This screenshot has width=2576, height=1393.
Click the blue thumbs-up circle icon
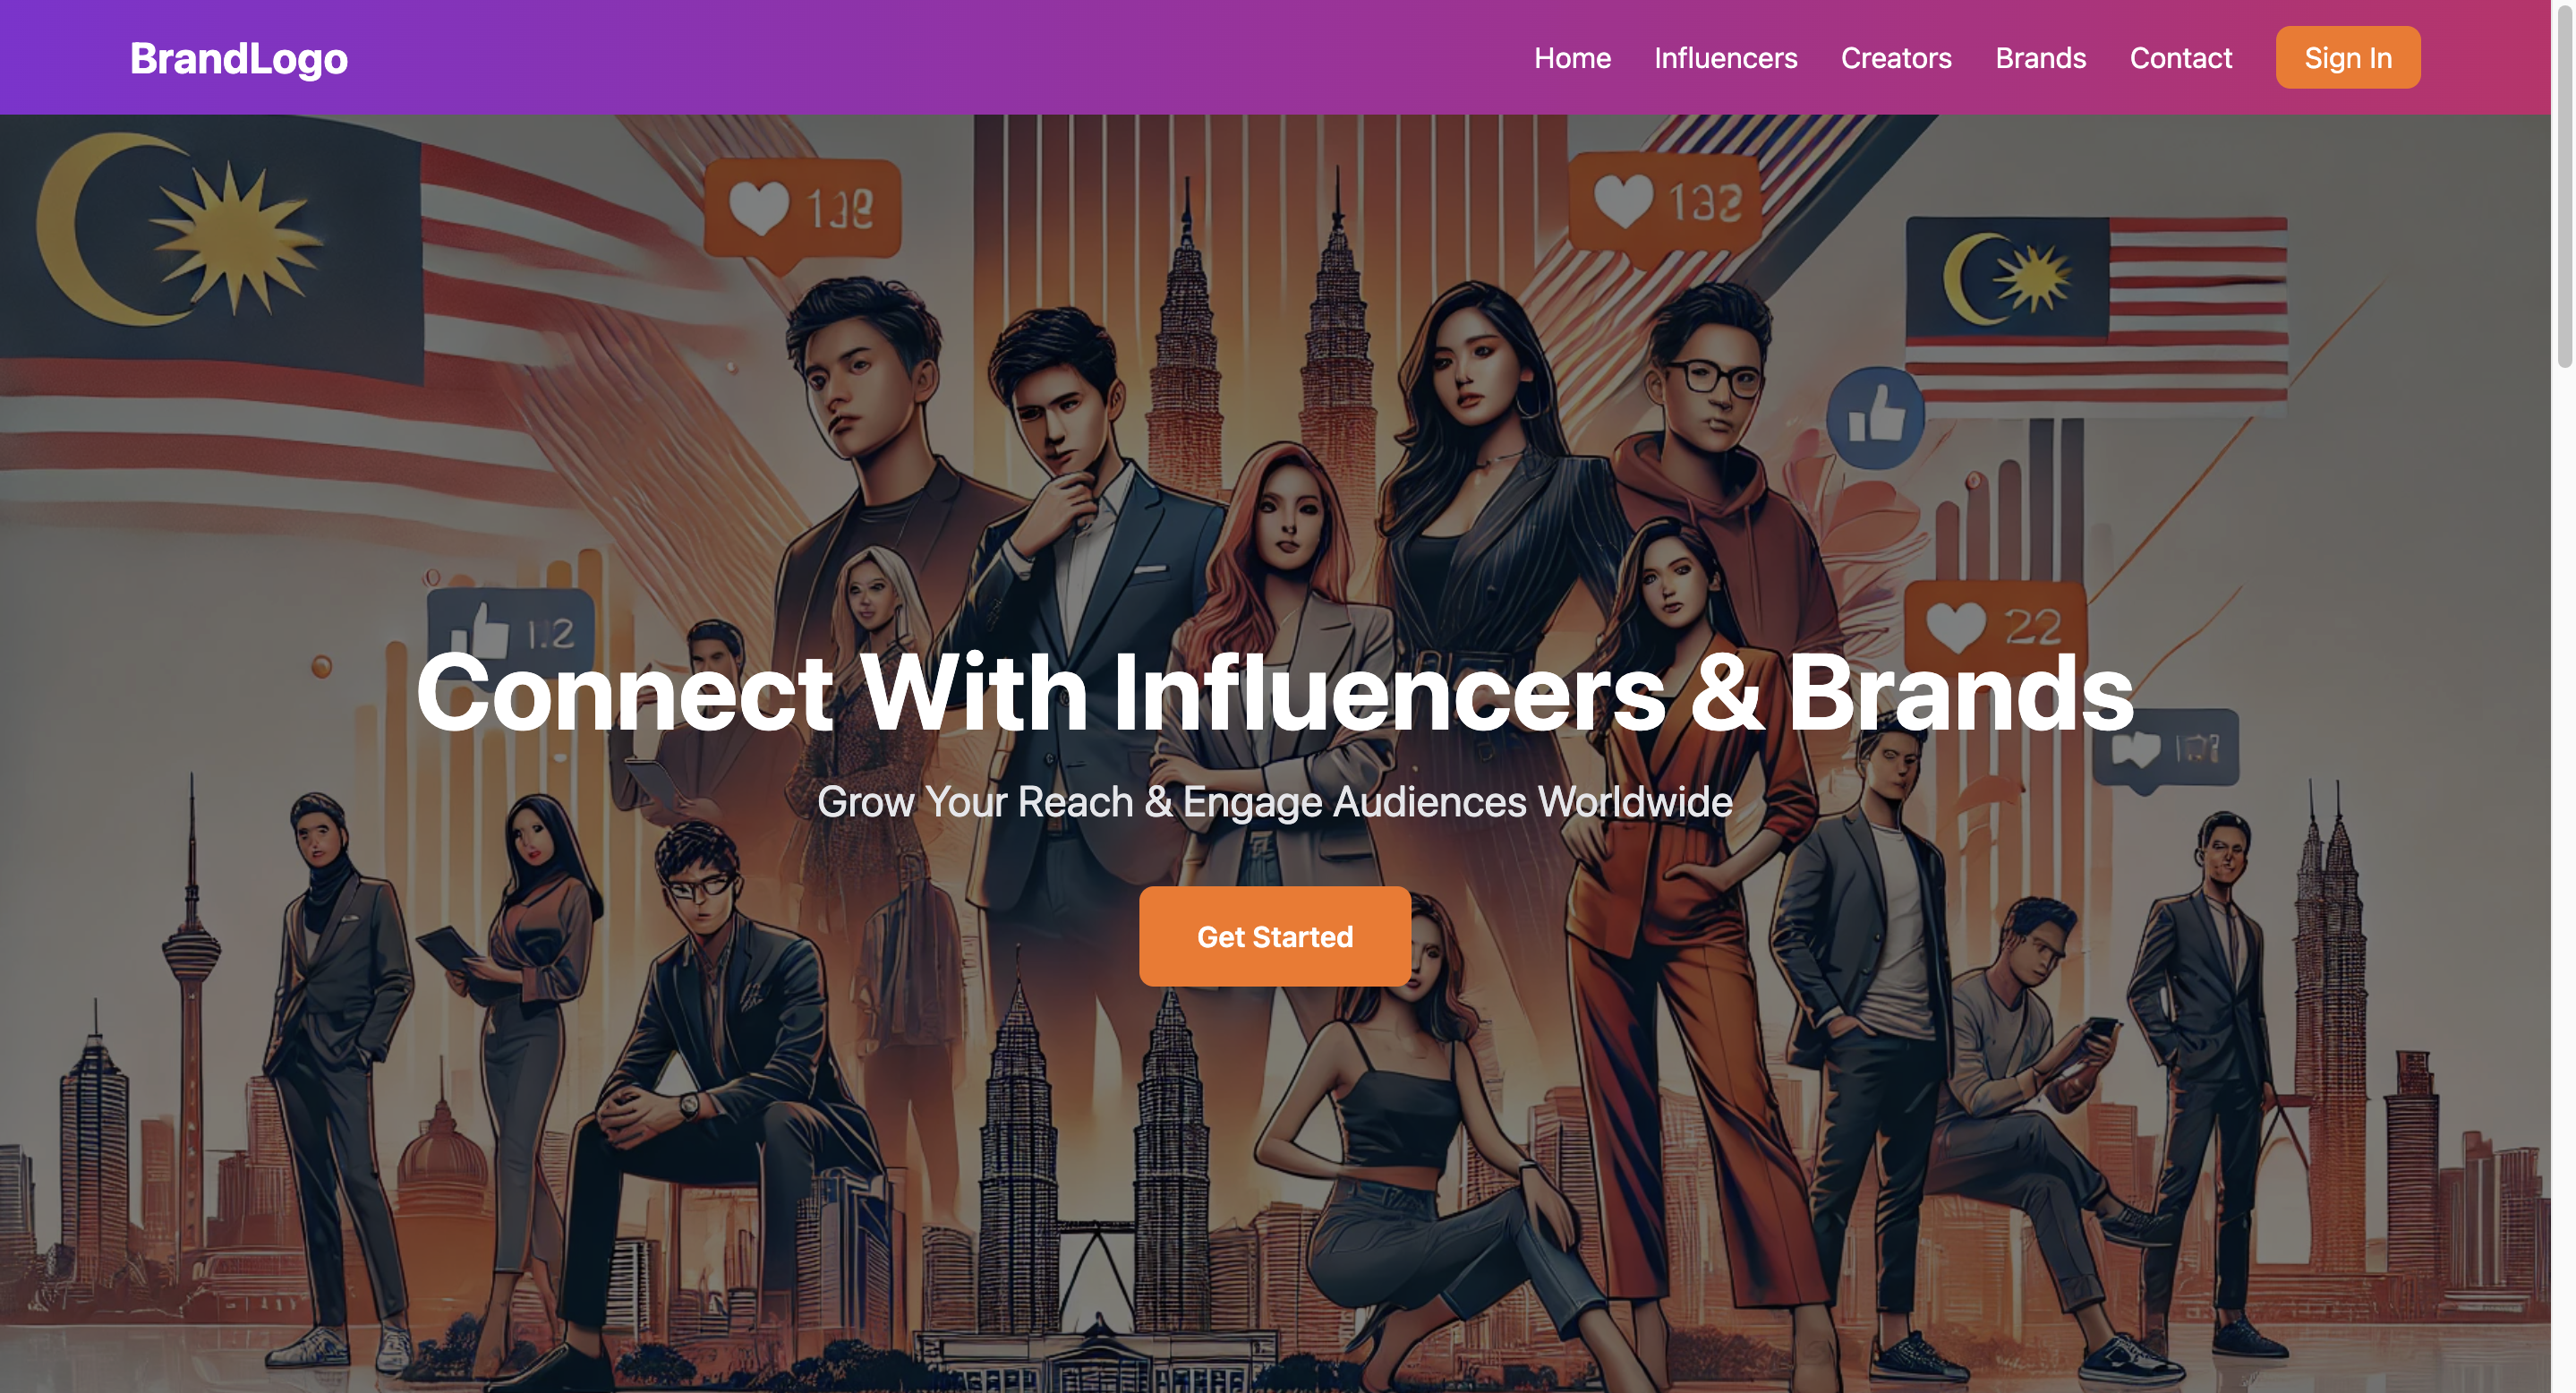(1874, 418)
